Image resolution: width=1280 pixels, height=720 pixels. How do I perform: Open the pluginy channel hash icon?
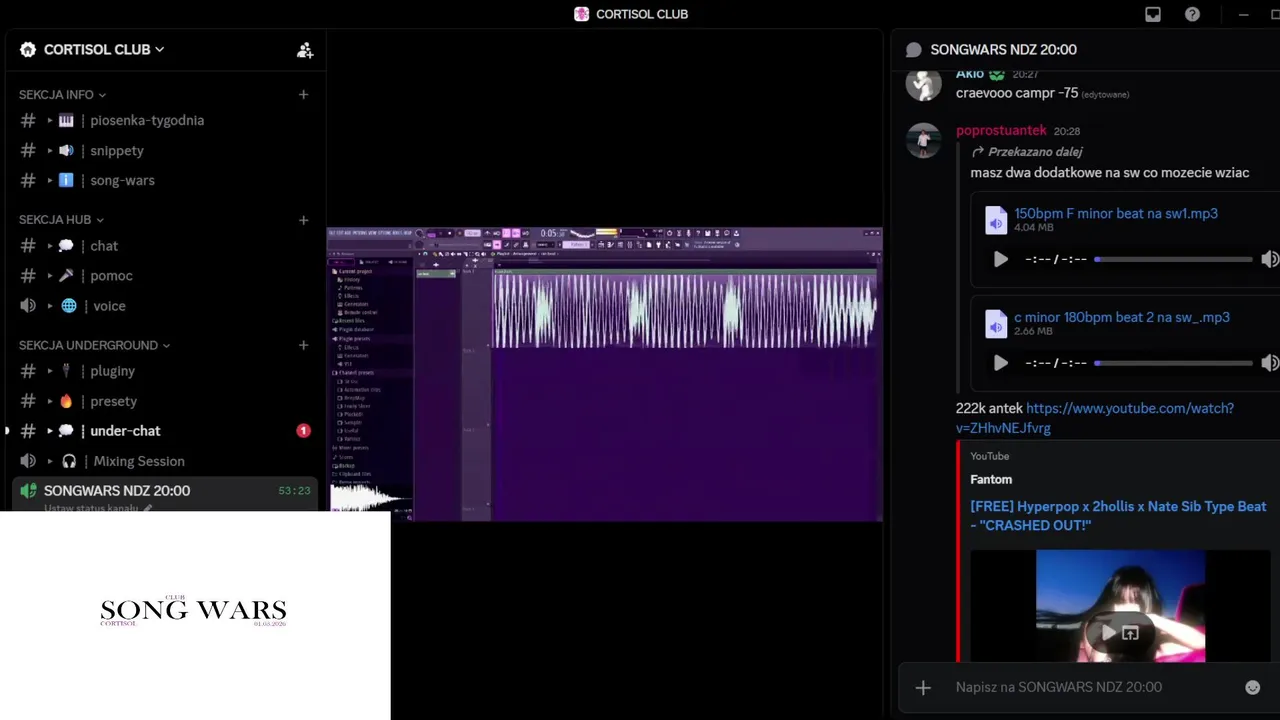pyautogui.click(x=28, y=371)
